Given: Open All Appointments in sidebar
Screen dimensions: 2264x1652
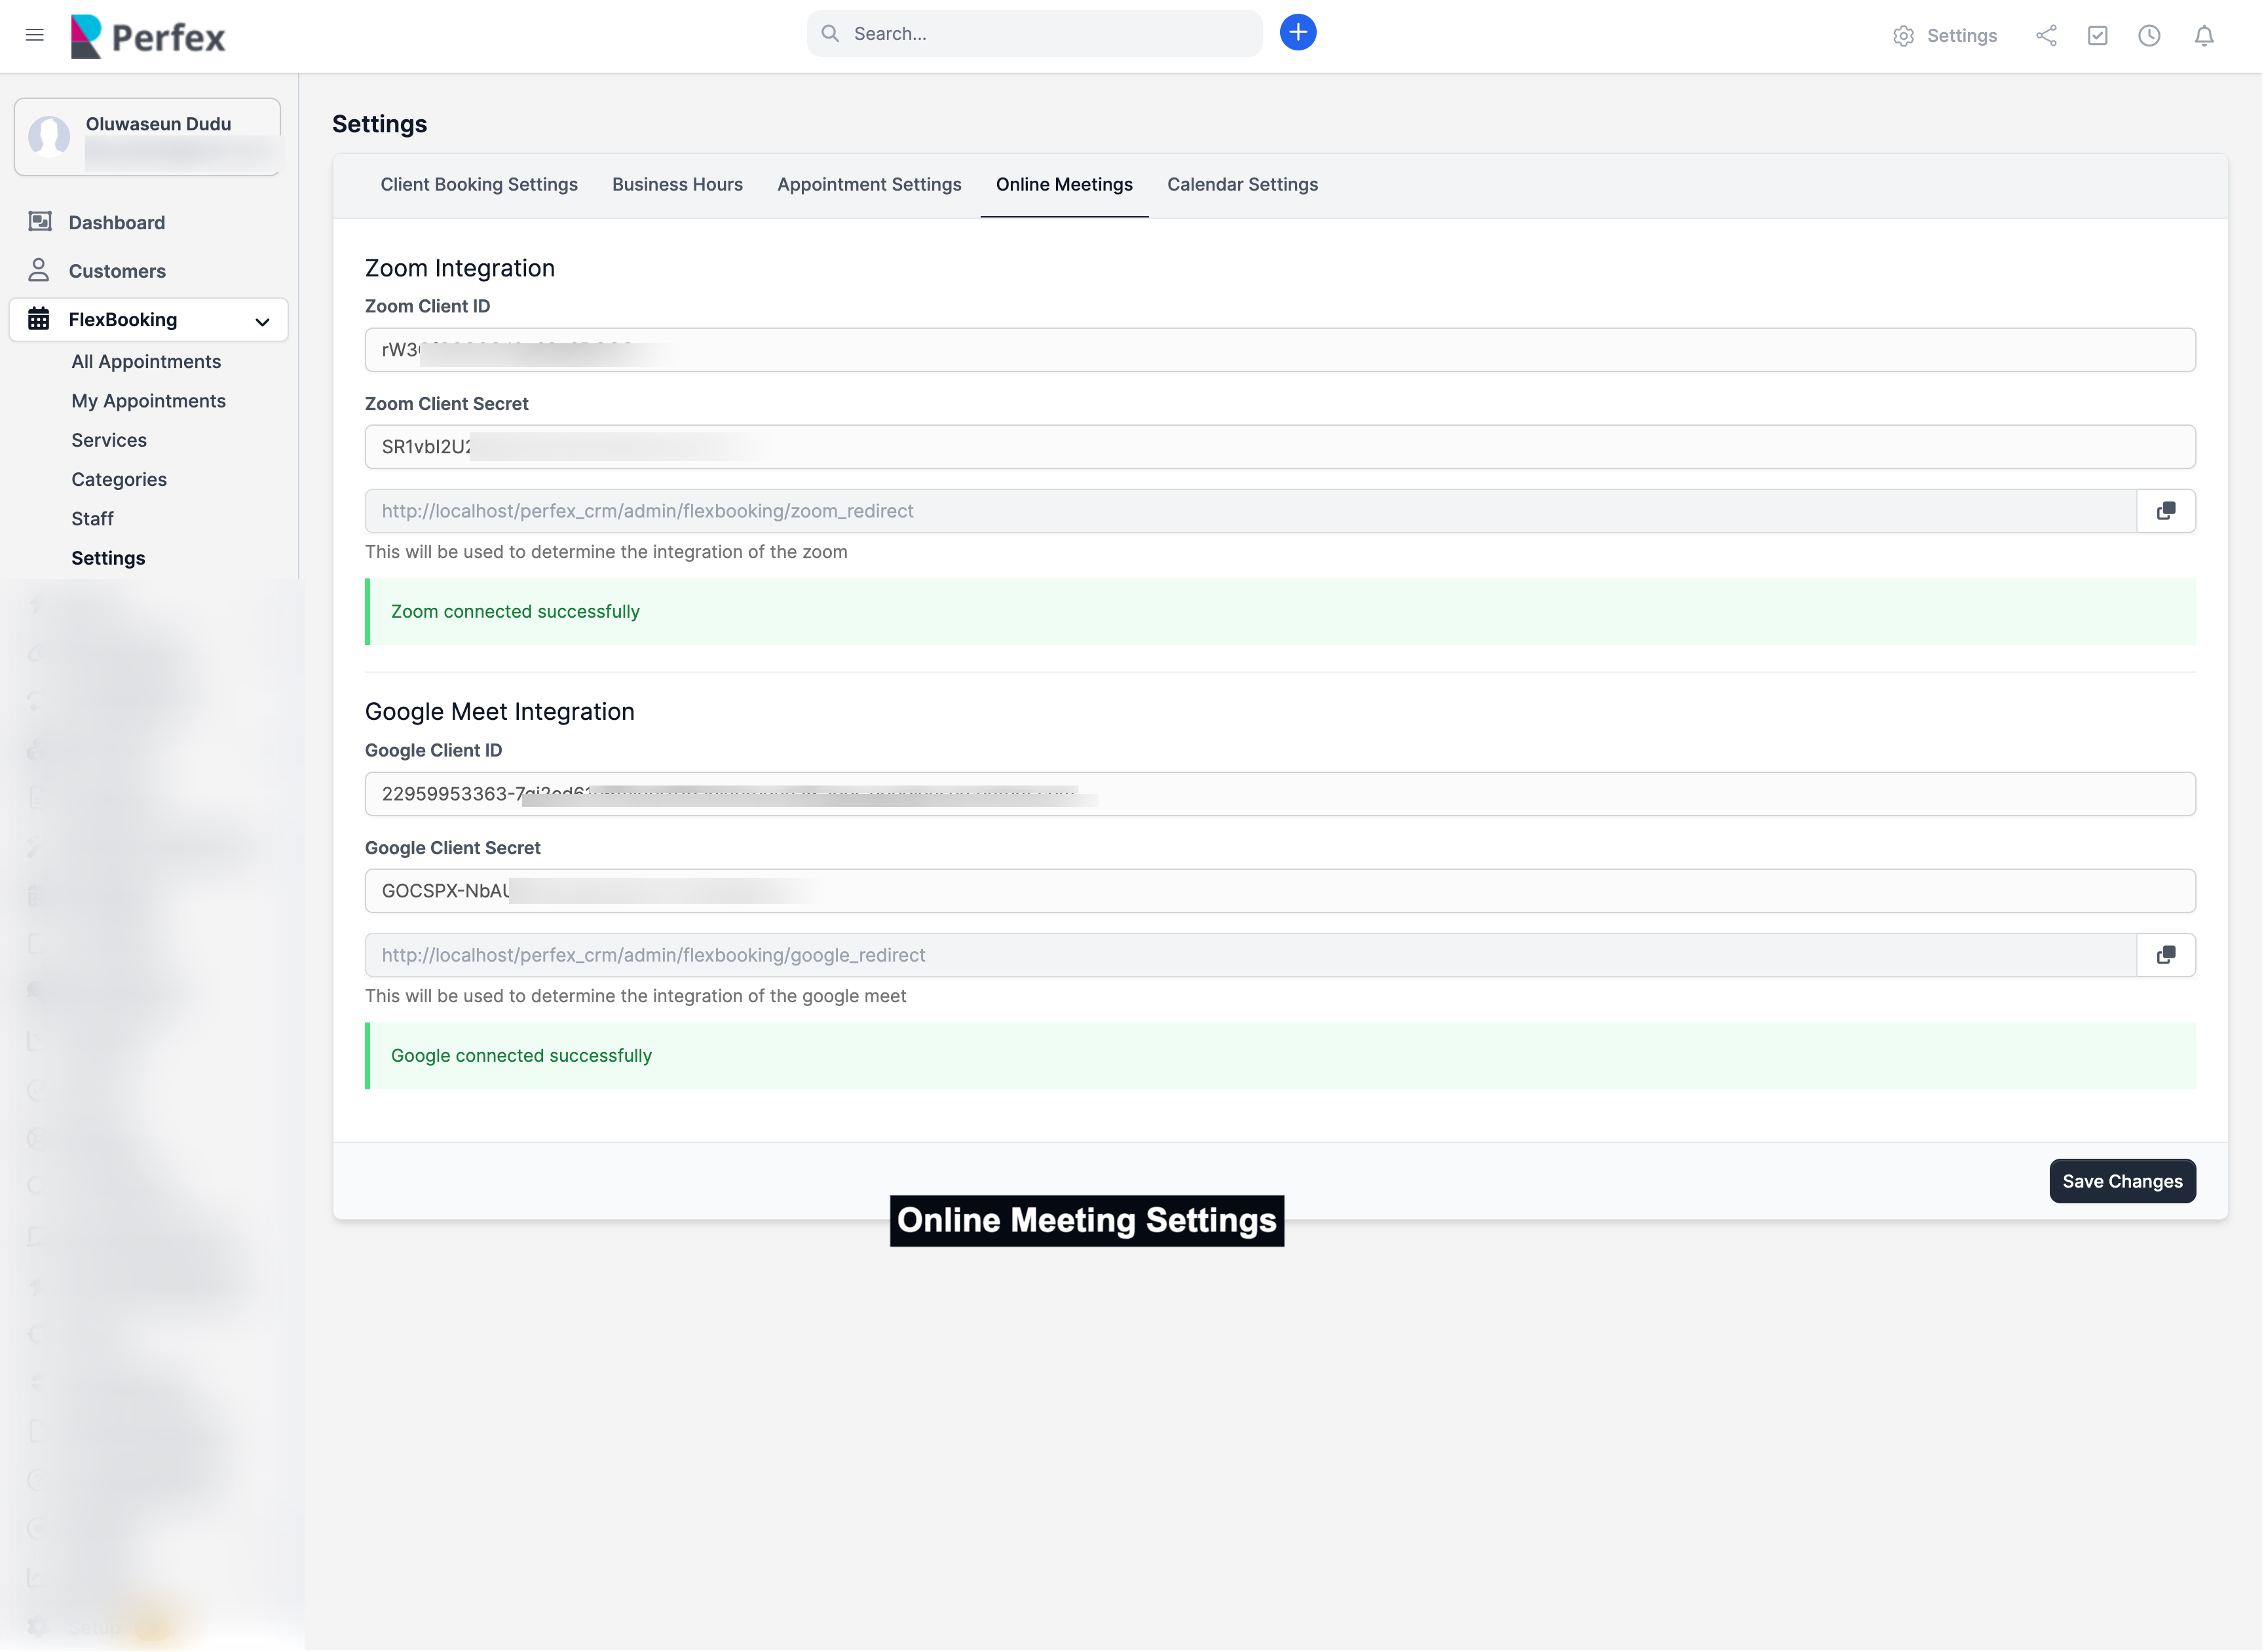Looking at the screenshot, I should click(x=146, y=362).
